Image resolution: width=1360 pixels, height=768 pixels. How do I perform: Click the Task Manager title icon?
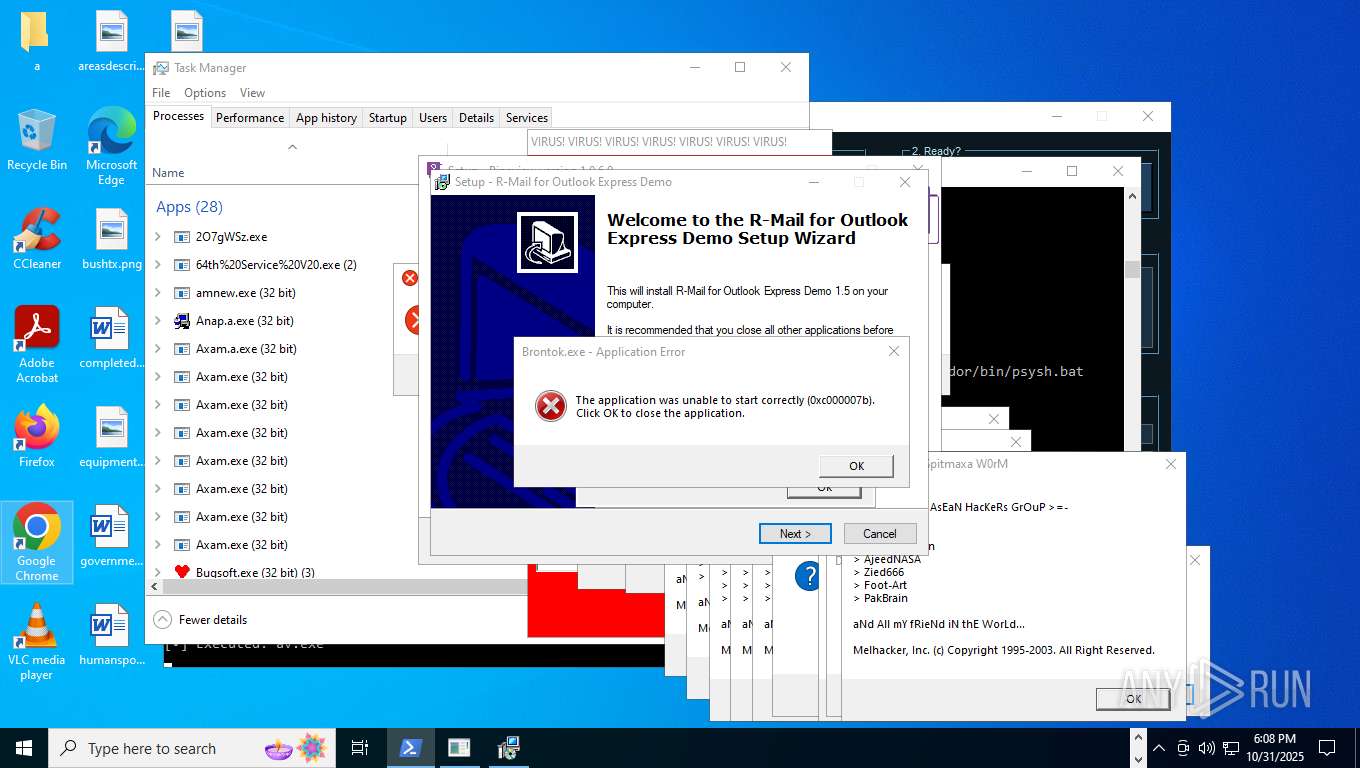[161, 68]
